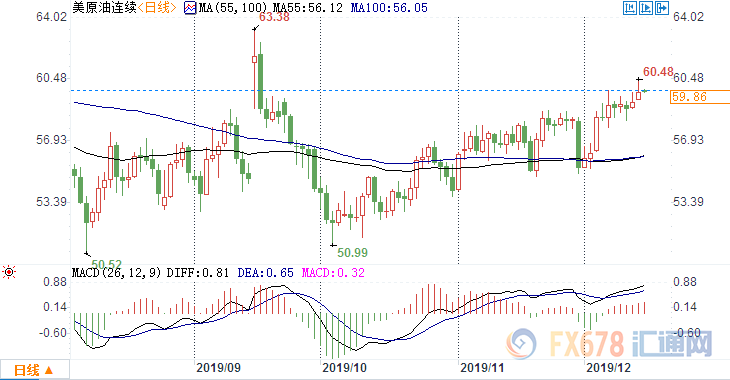Click the 60.48 red peak label near candle
The image size is (730, 380).
(x=658, y=72)
